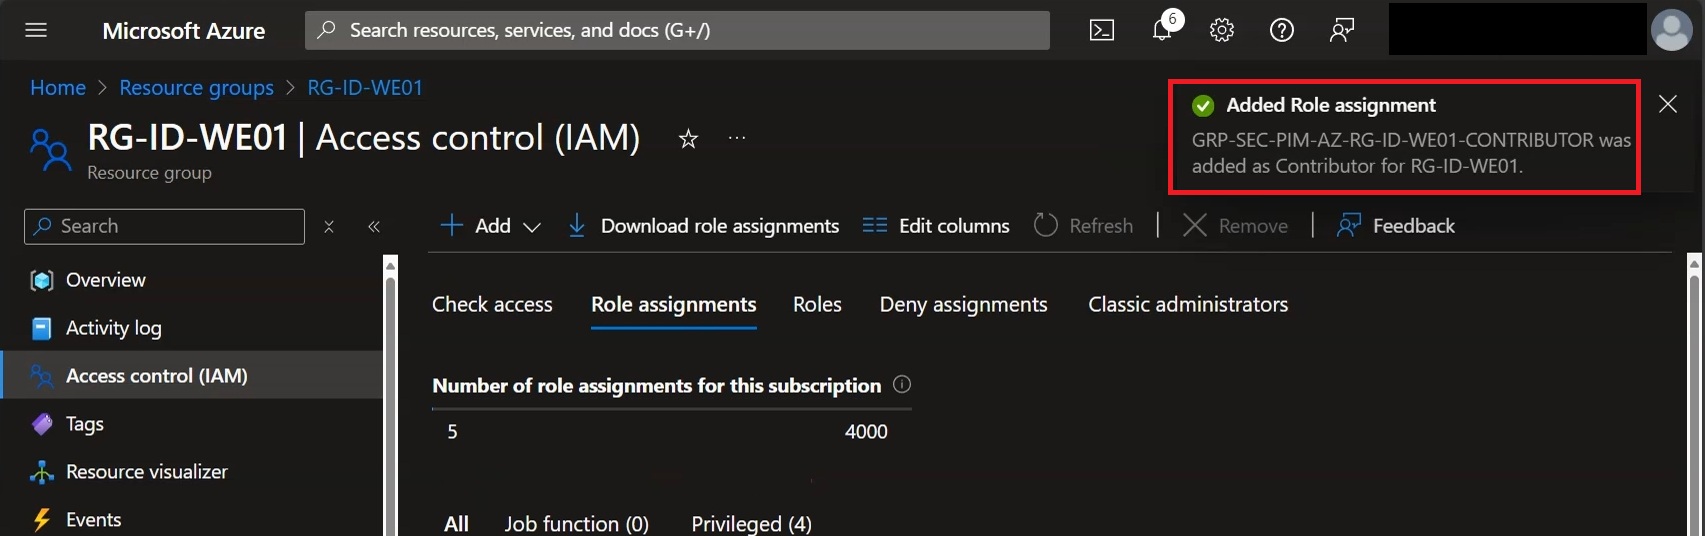Select the Privileged (4) filter tab

[751, 523]
